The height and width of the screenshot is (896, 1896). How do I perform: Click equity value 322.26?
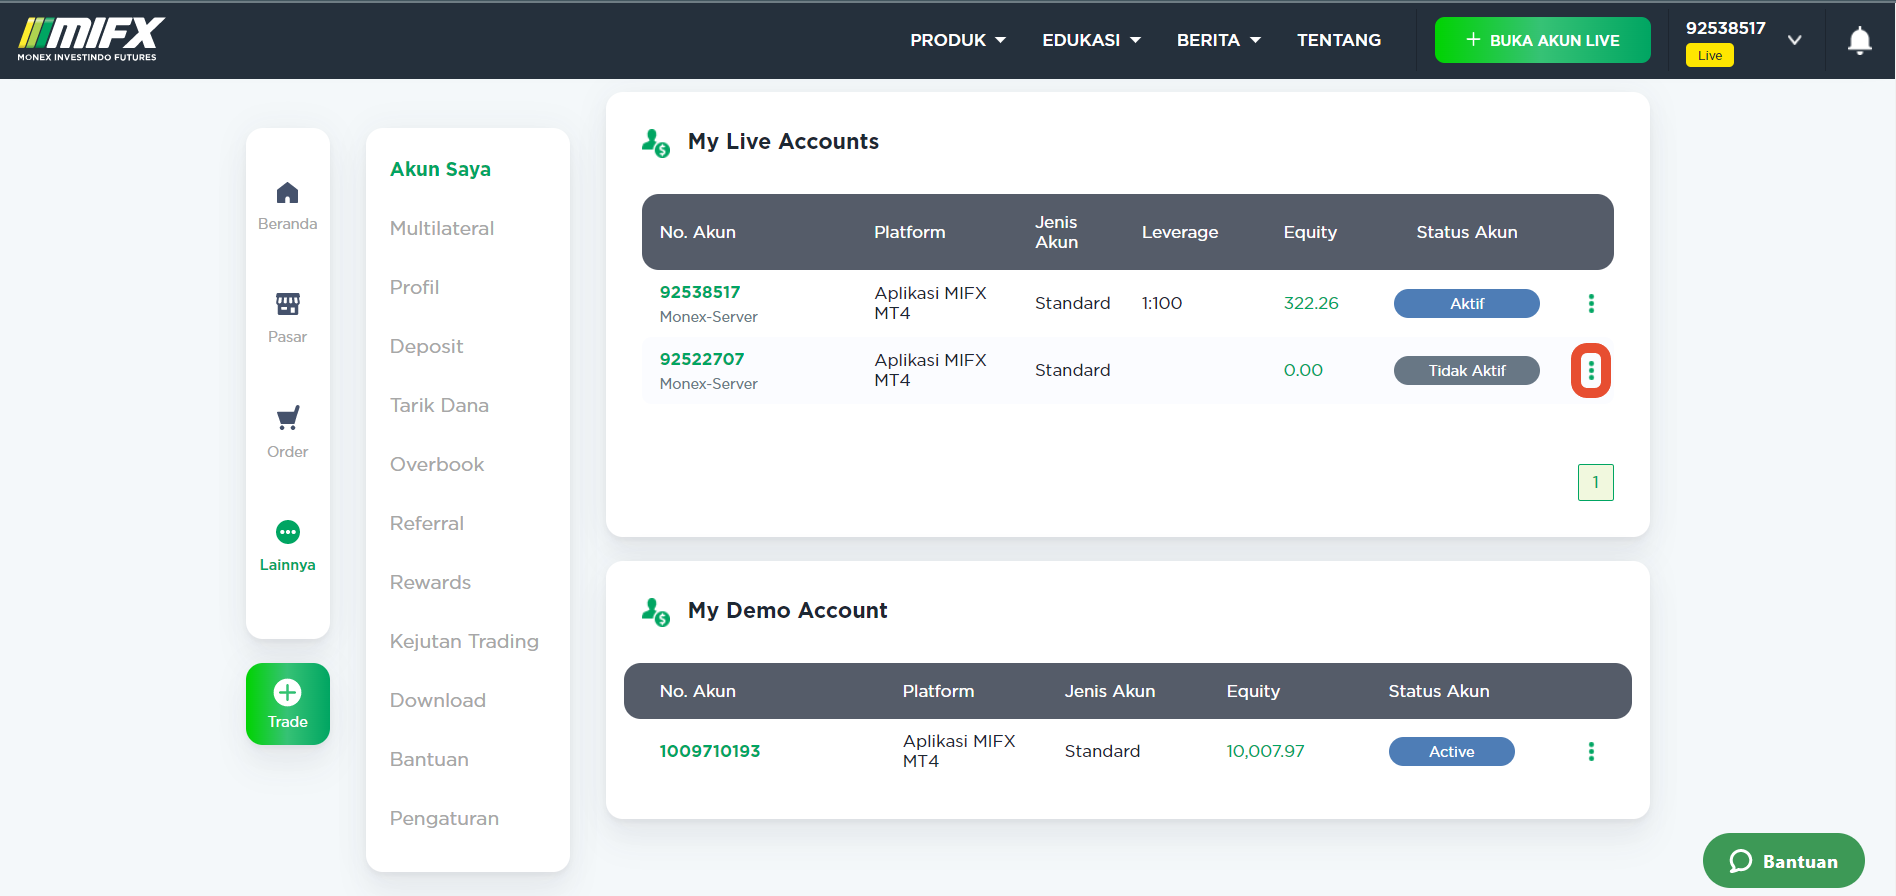pyautogui.click(x=1311, y=303)
